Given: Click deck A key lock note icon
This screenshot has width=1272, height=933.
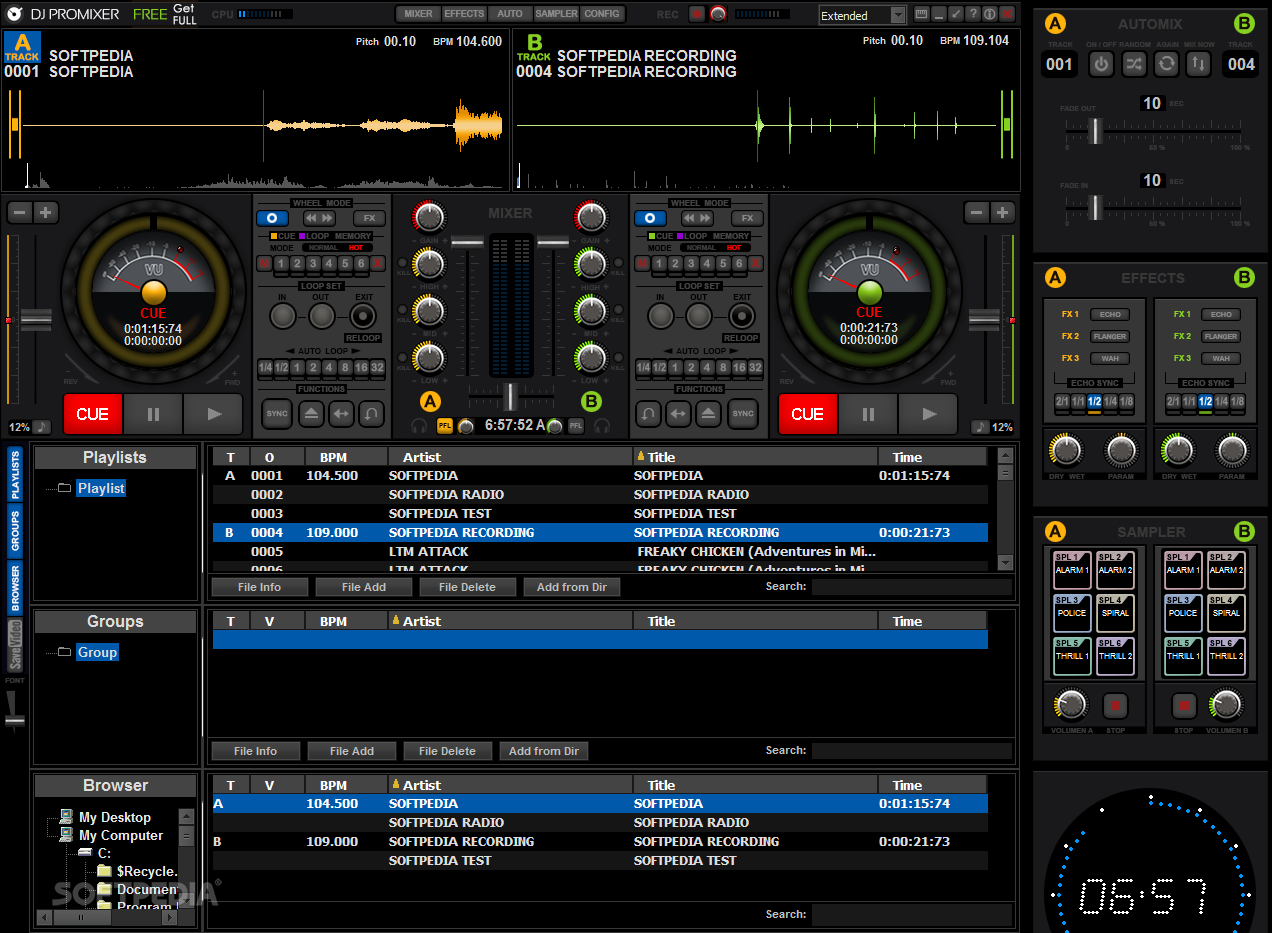Looking at the screenshot, I should [41, 427].
